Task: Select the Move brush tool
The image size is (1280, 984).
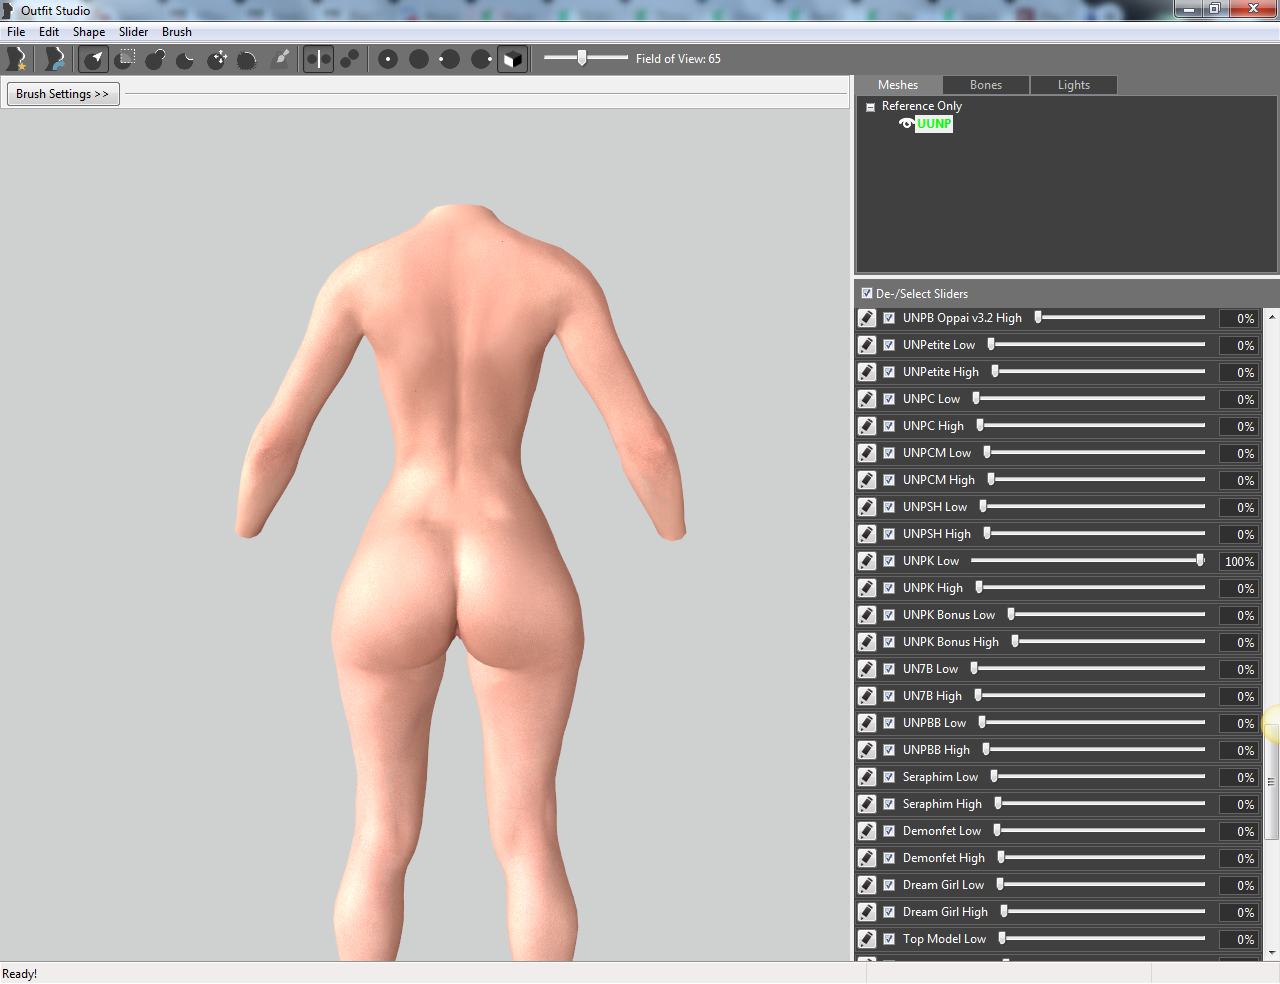Action: pyautogui.click(x=217, y=59)
